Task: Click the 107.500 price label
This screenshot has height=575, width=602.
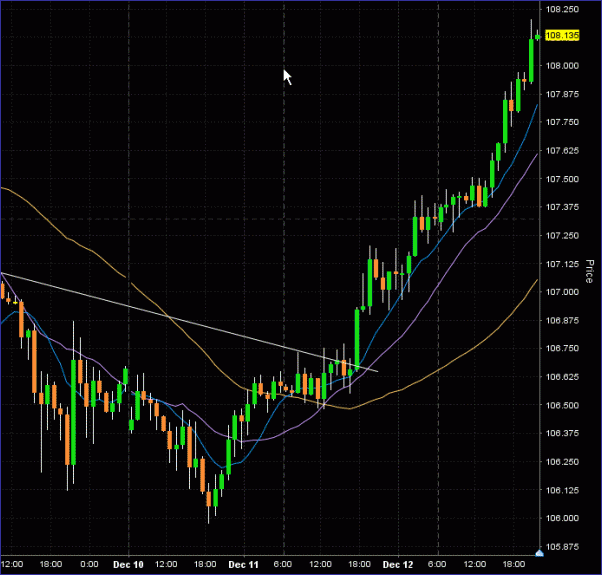Action: pyautogui.click(x=562, y=179)
